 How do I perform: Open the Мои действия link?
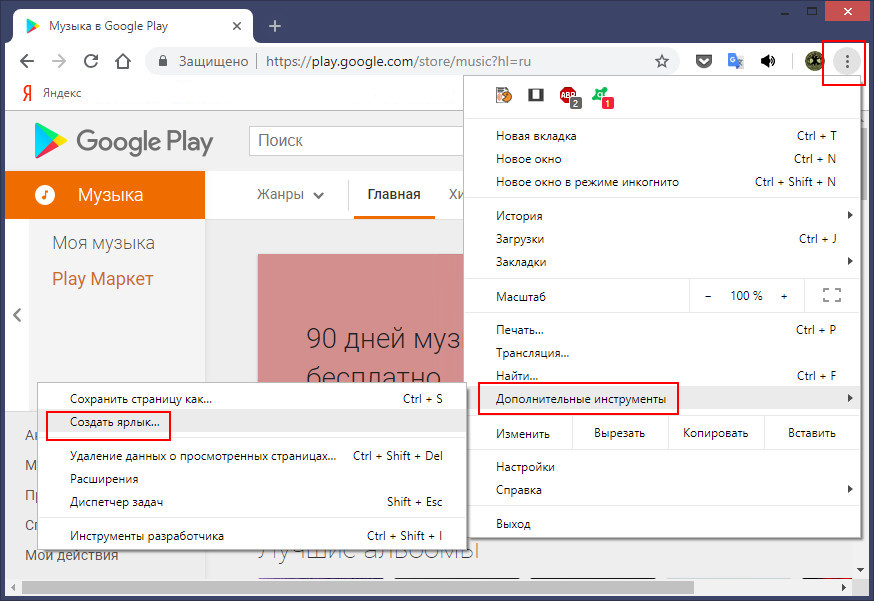pos(72,555)
